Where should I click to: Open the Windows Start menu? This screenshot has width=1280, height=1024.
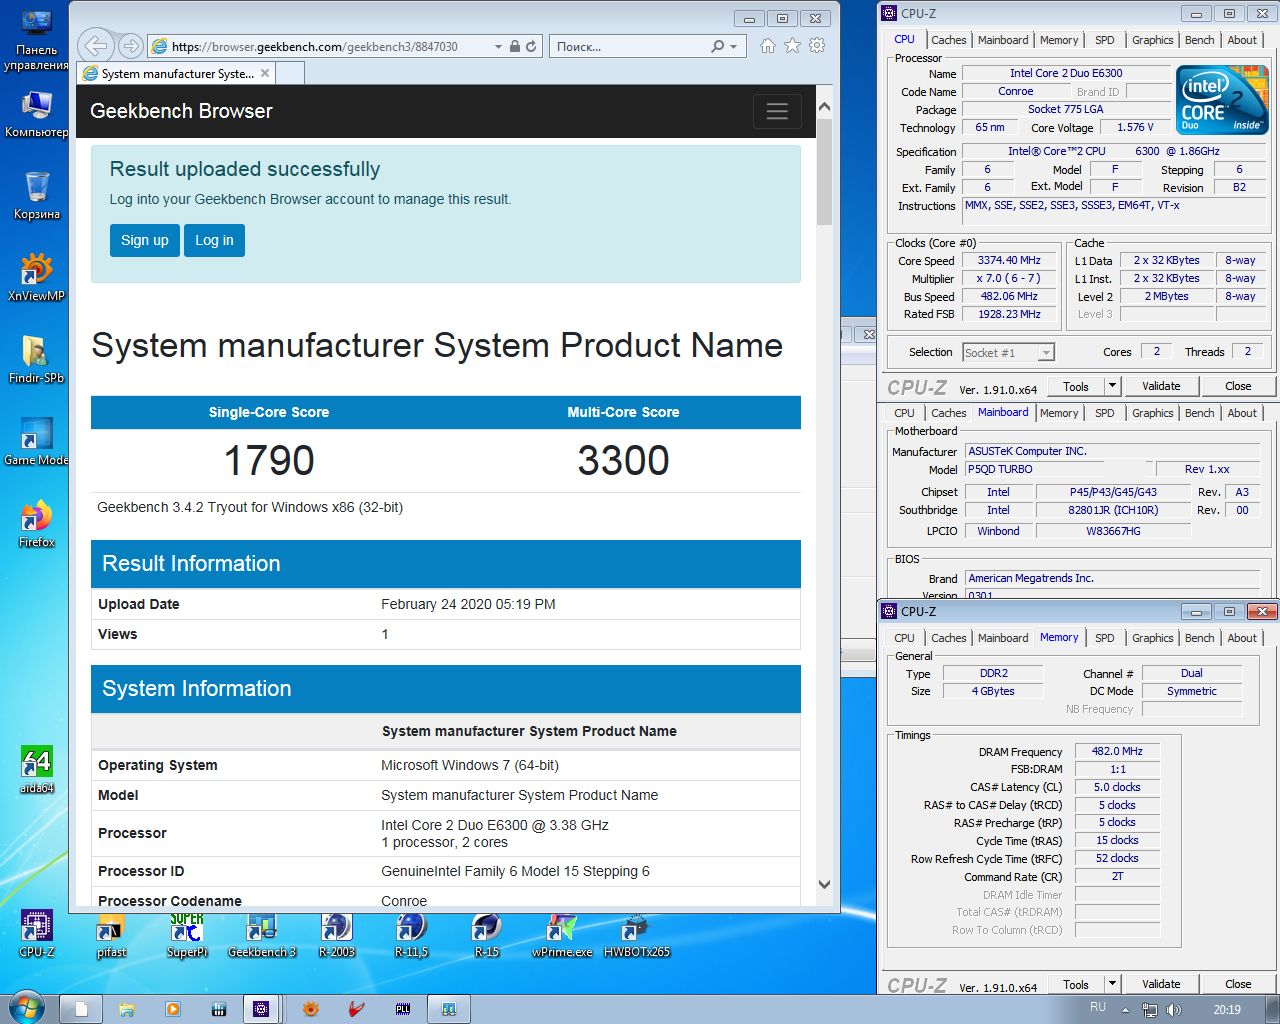click(x=26, y=1008)
